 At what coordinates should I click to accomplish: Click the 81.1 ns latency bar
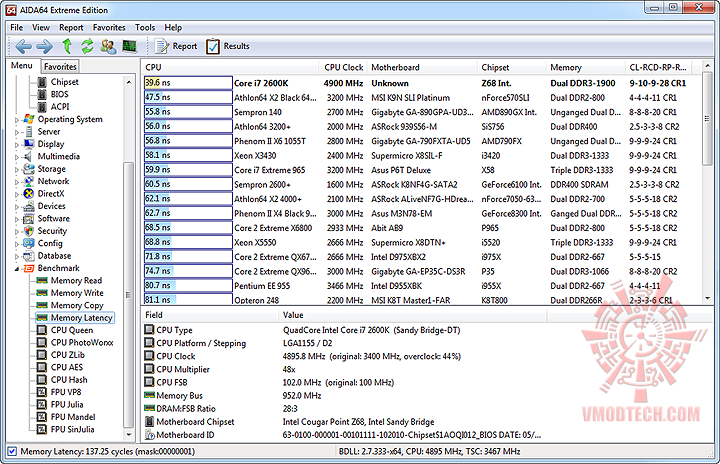click(x=188, y=299)
